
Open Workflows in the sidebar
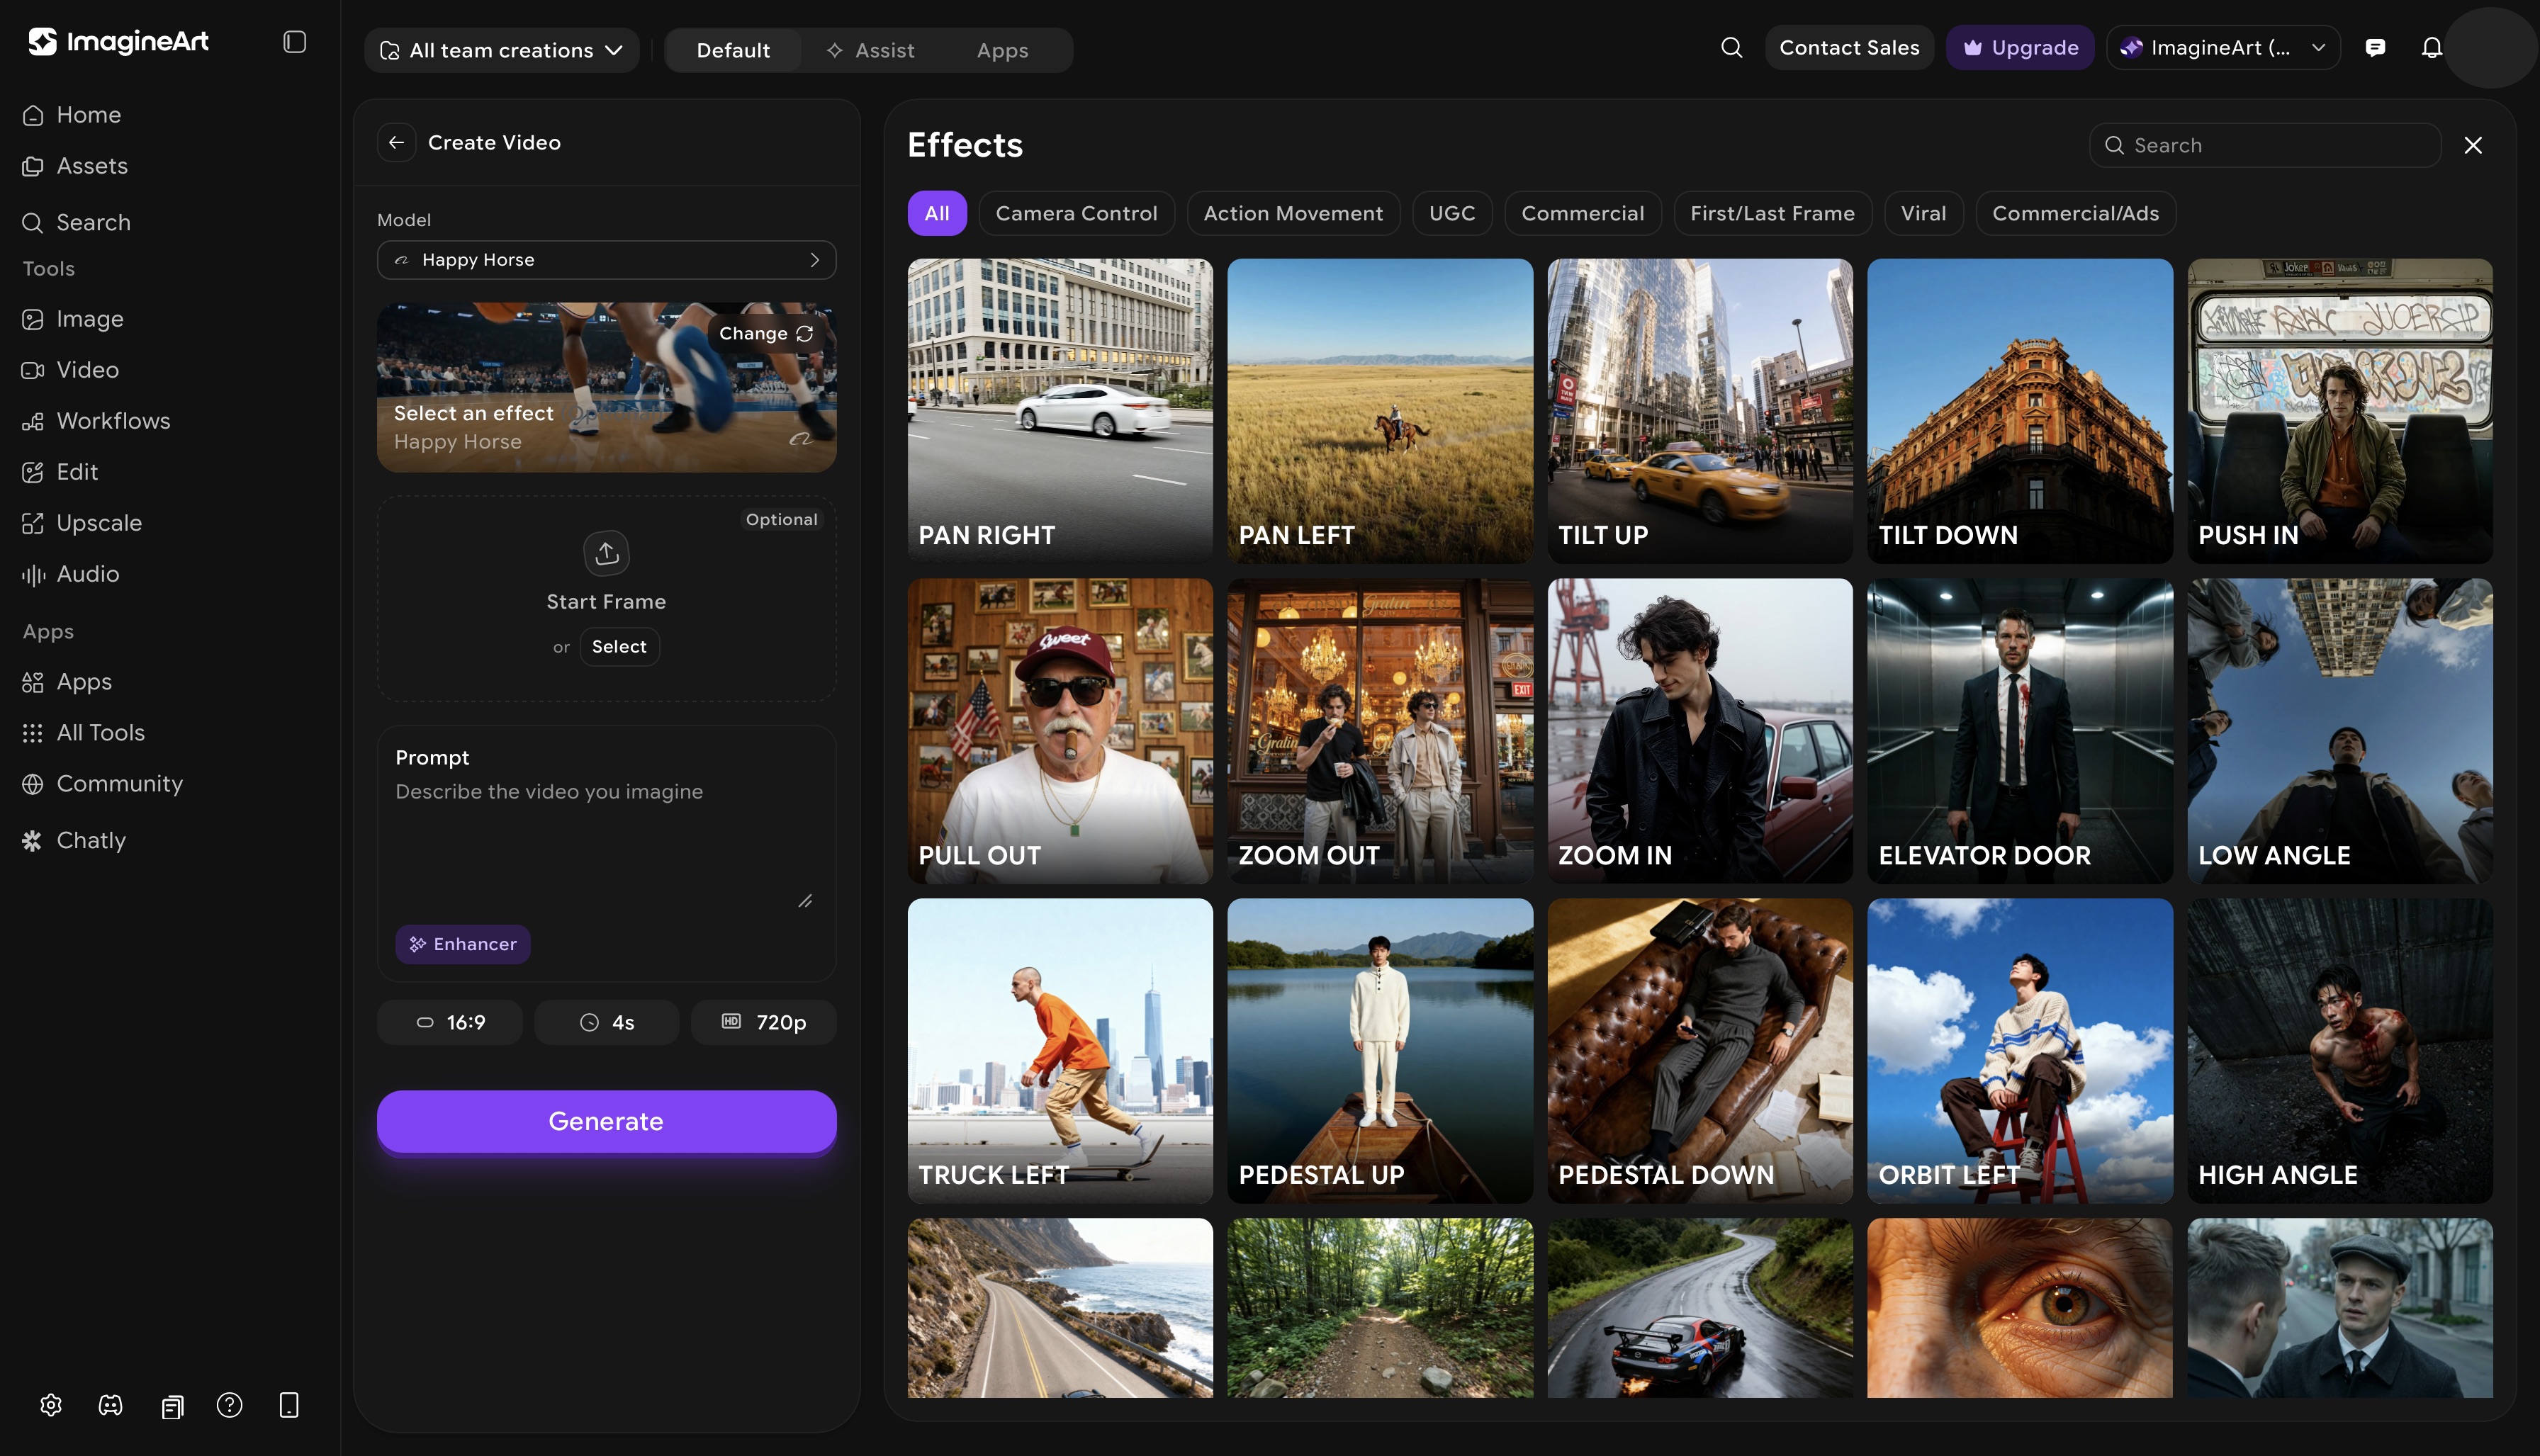113,421
